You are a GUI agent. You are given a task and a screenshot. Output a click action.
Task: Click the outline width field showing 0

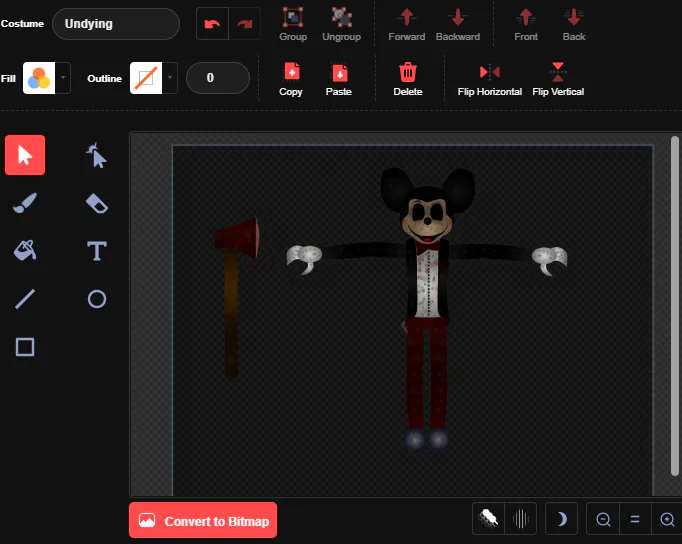(218, 78)
